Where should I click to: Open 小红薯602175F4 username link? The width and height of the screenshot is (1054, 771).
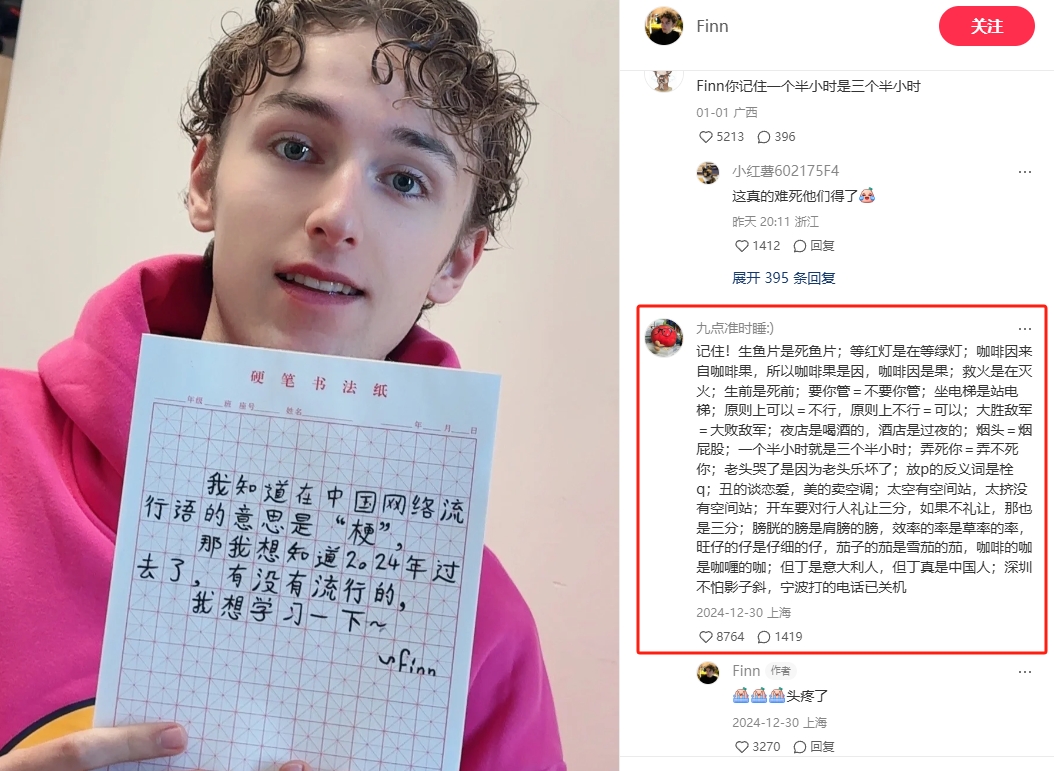785,171
